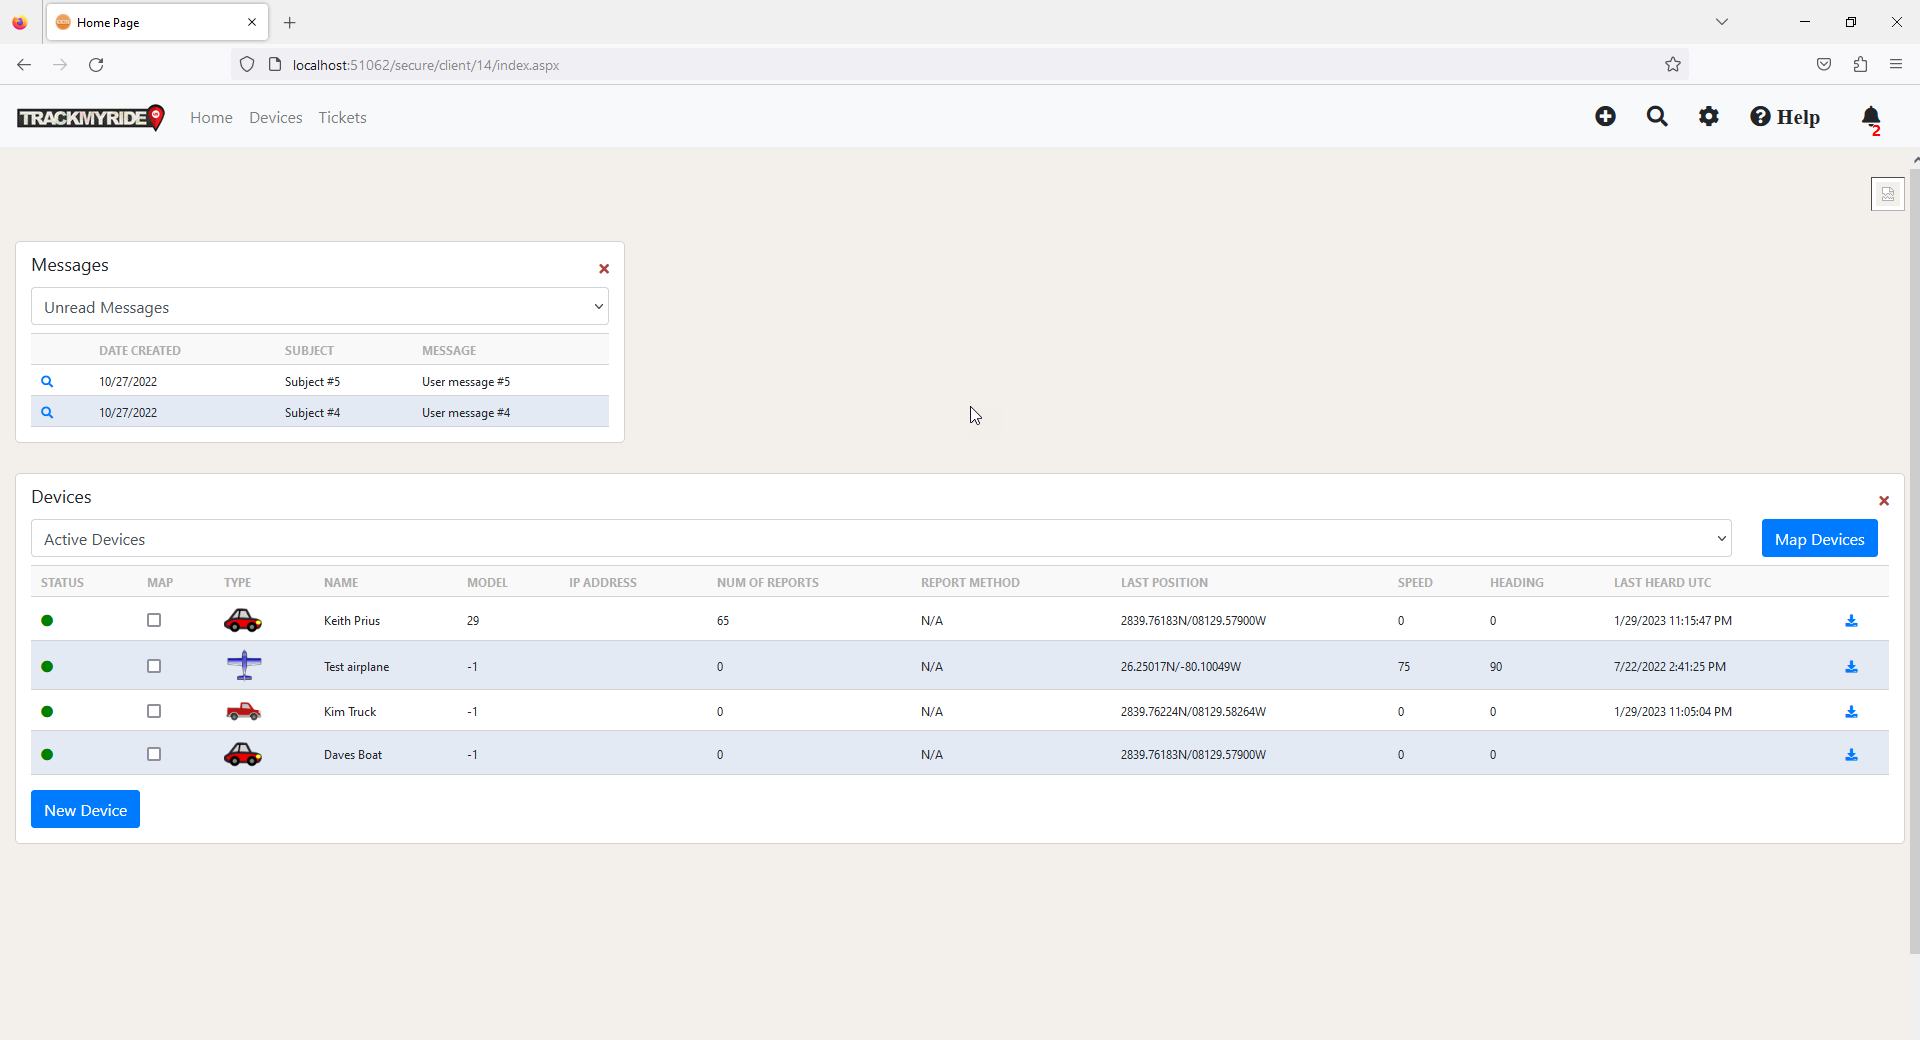Click the plus add icon in header
The height and width of the screenshot is (1040, 1920).
click(1605, 117)
